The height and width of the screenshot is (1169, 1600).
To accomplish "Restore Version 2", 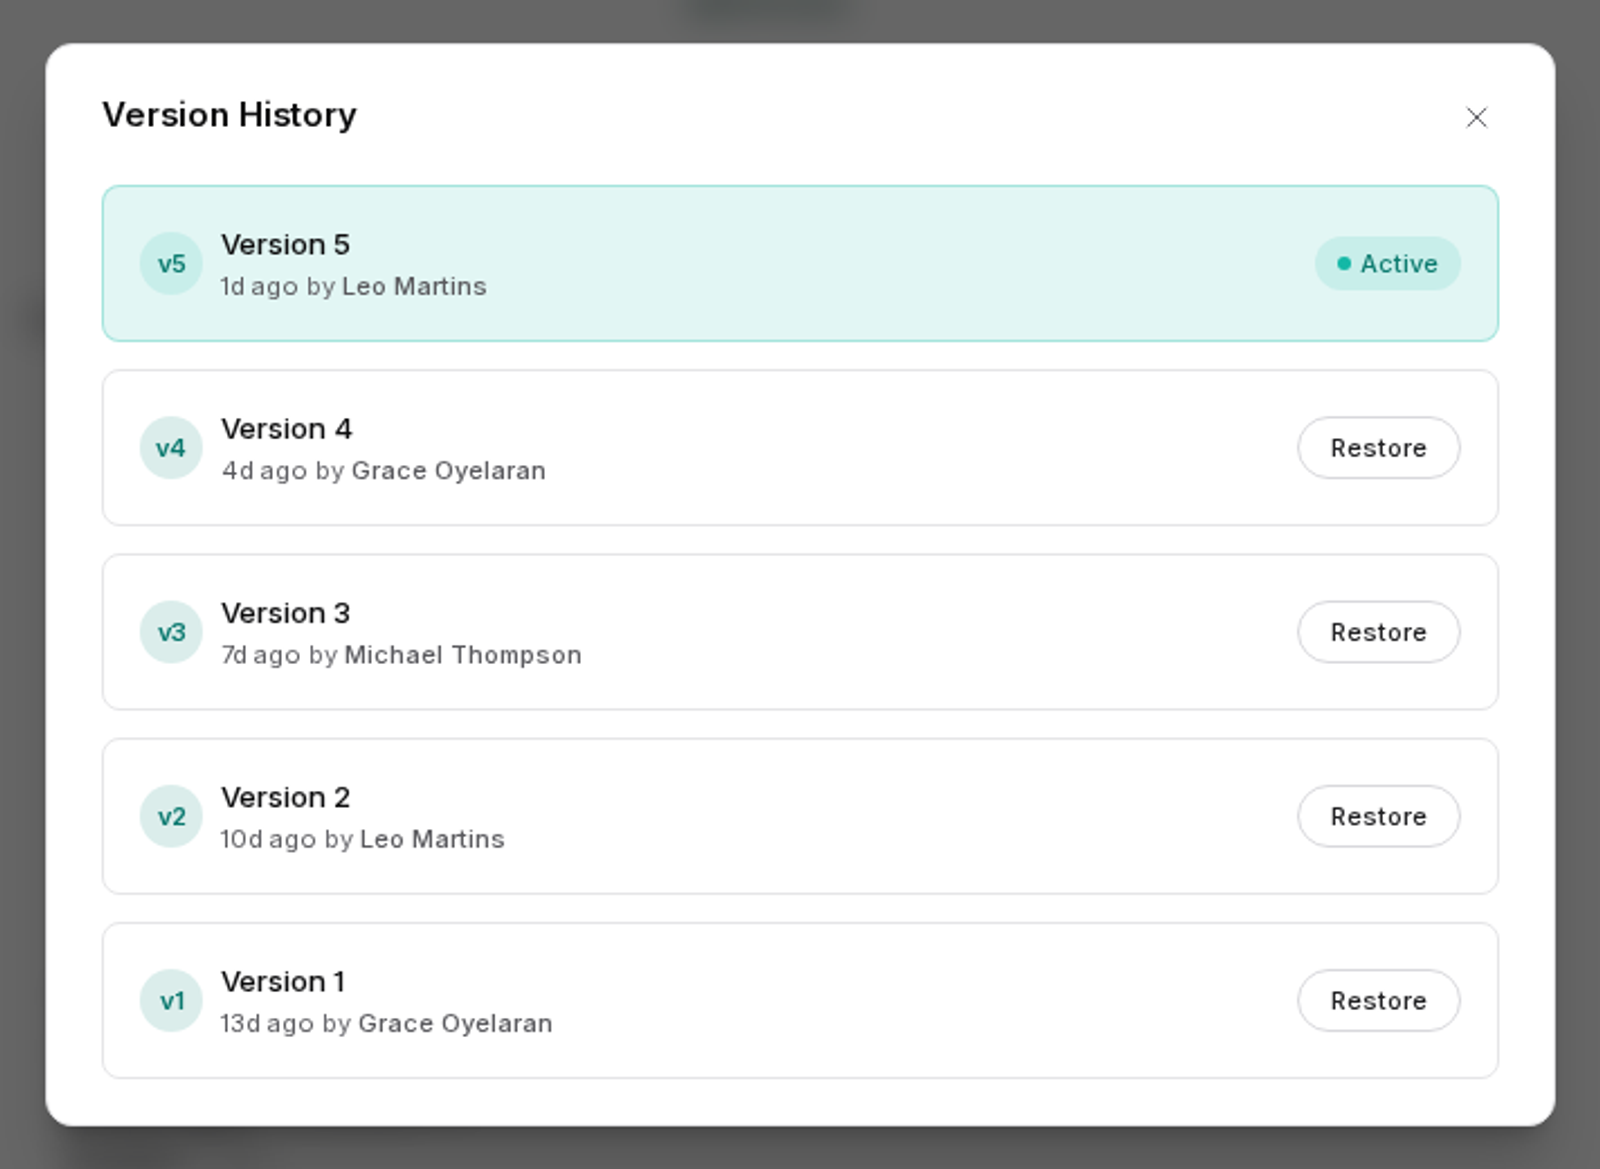I will 1378,816.
